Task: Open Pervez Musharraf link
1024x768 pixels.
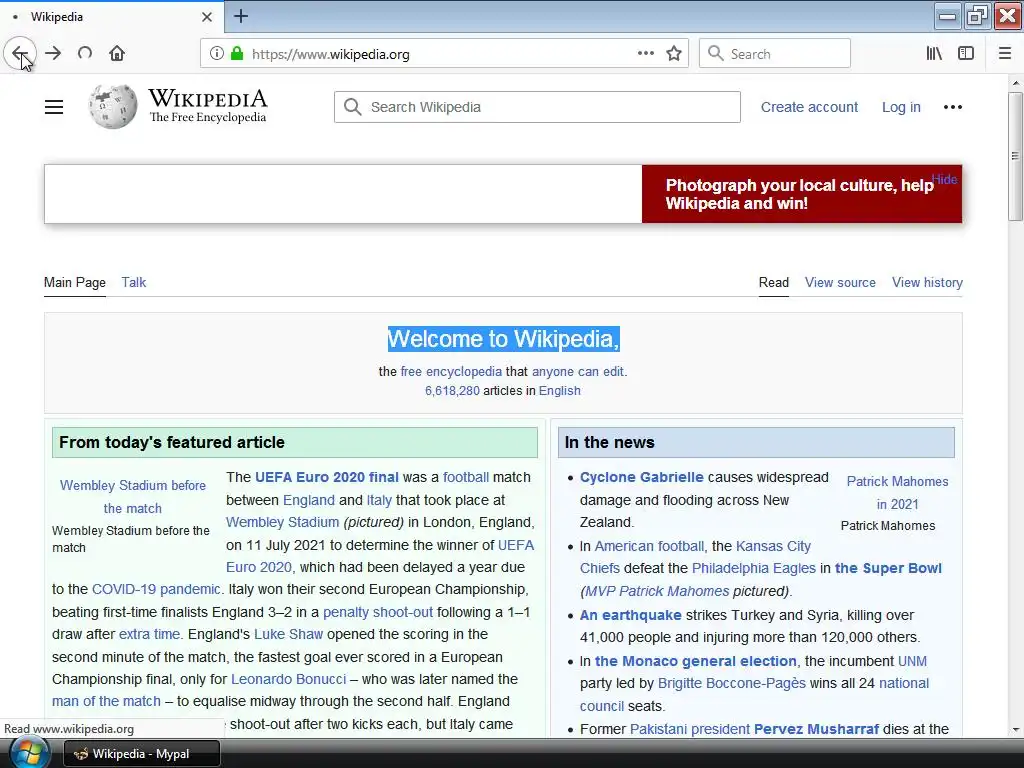Action: click(816, 729)
